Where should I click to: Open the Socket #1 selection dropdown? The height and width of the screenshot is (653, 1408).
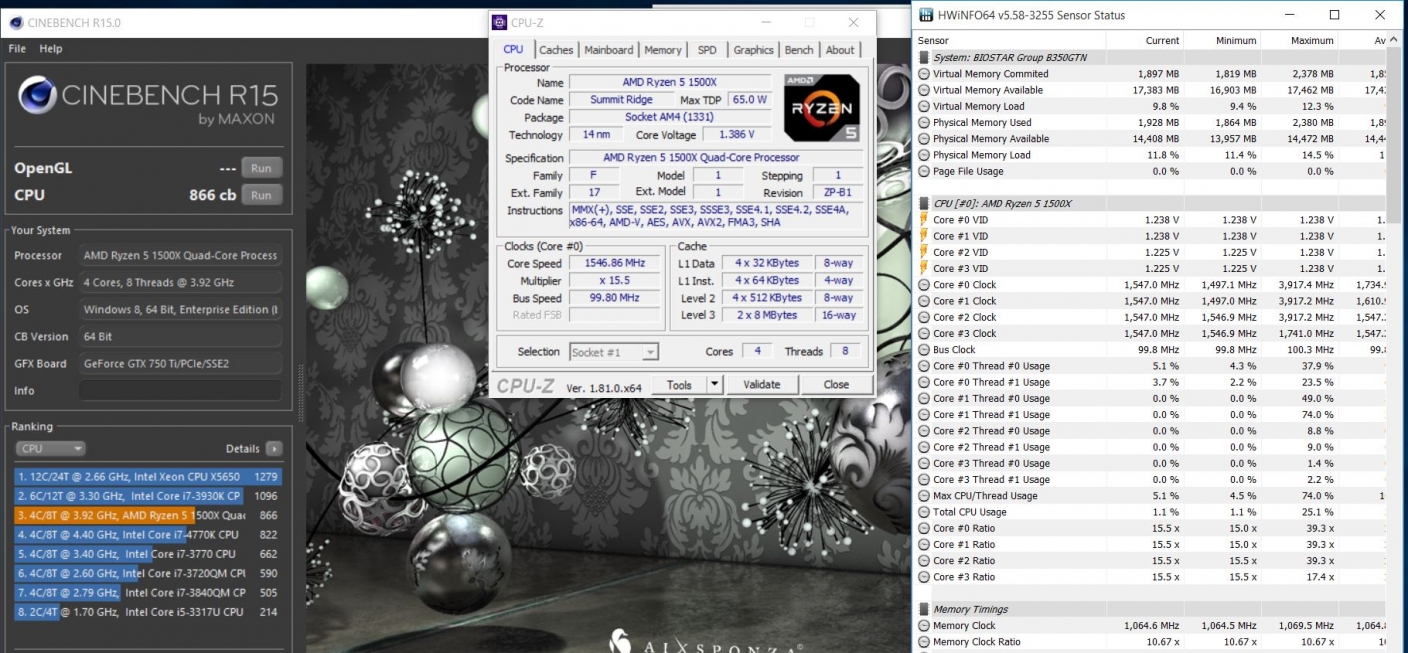tap(614, 352)
